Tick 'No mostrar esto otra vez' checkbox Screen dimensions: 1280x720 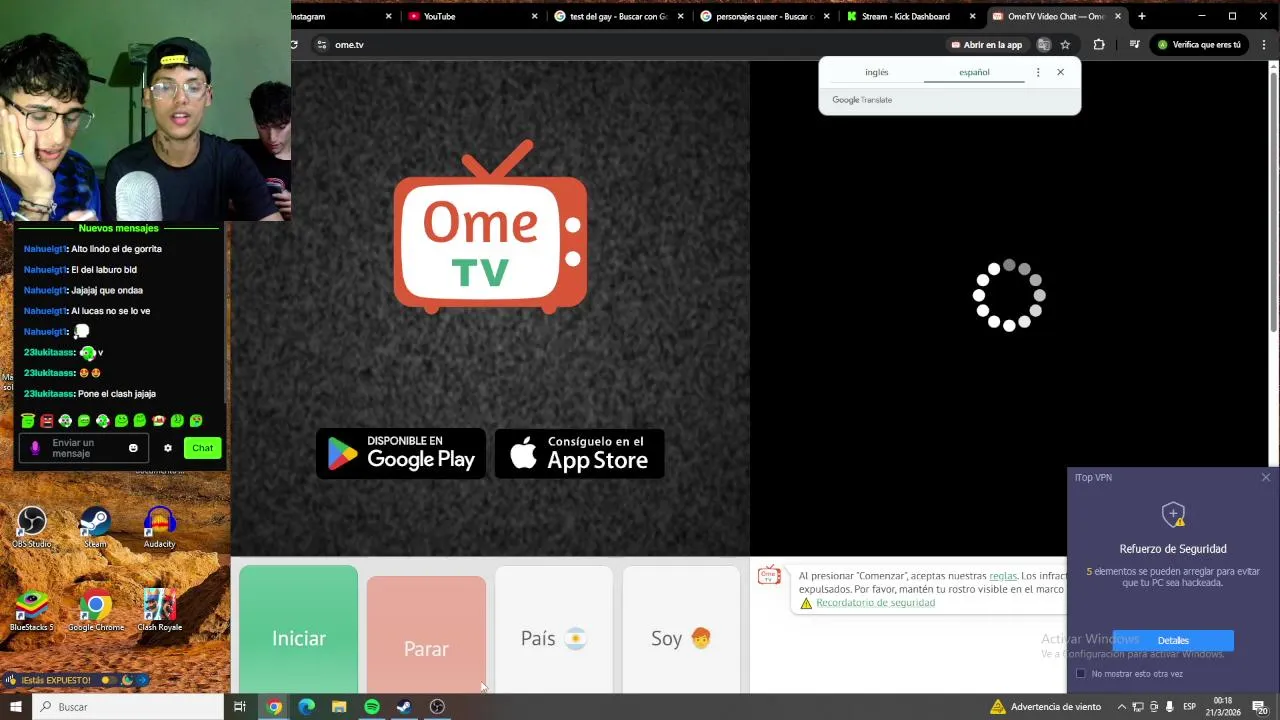click(x=1081, y=674)
